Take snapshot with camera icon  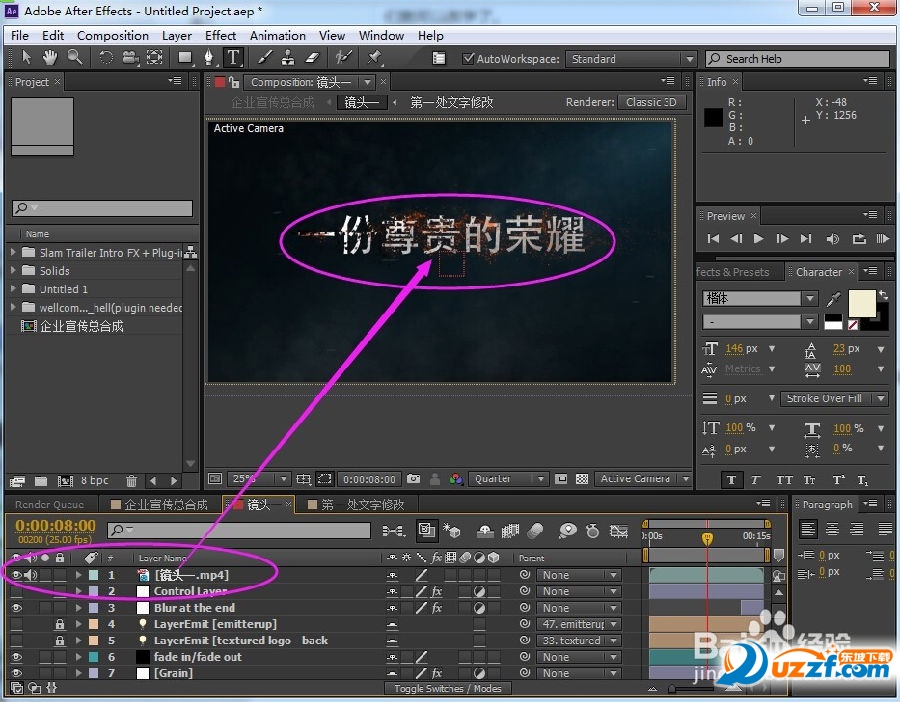tap(413, 479)
